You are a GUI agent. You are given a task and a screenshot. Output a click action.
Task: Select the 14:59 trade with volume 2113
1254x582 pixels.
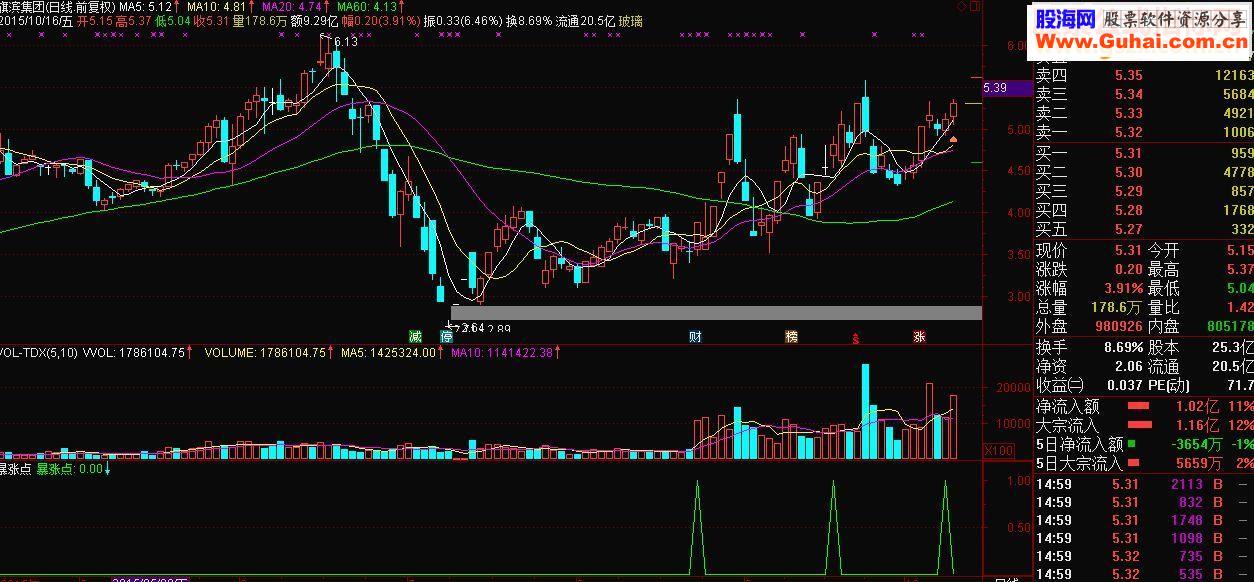(1143, 484)
